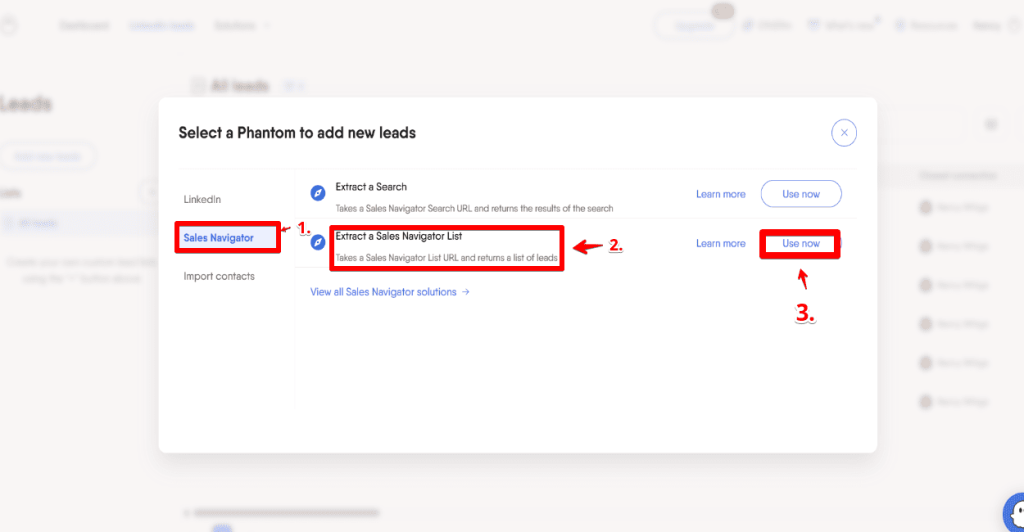The width and height of the screenshot is (1024, 532).
Task: Use now for Extract a Sales Navigator List
Action: click(801, 243)
